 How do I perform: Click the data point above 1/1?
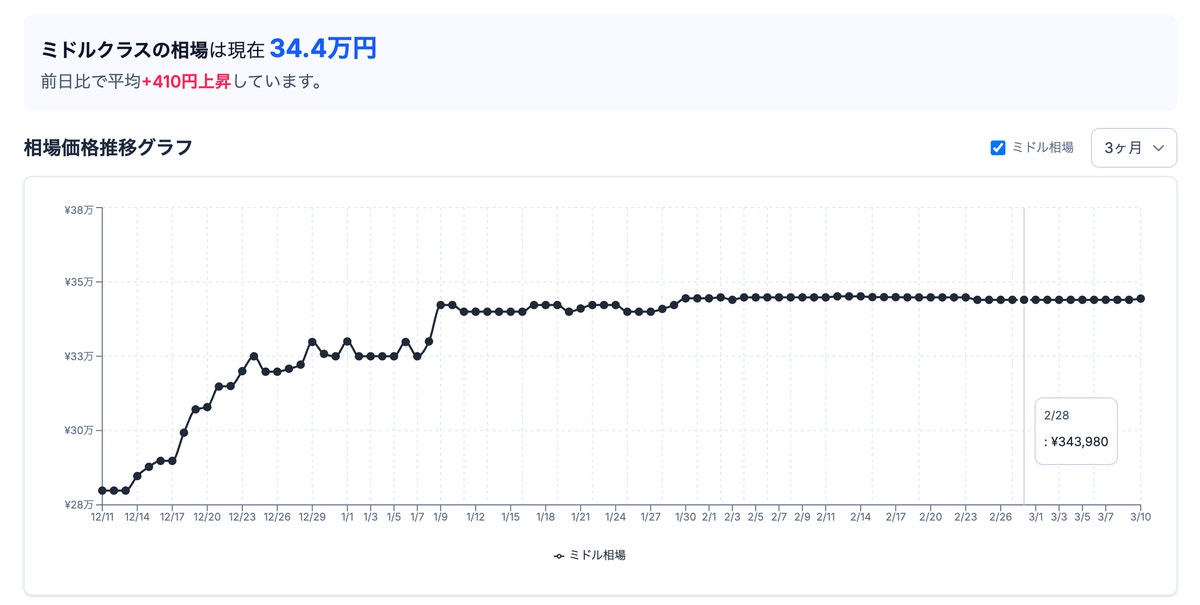pyautogui.click(x=347, y=341)
